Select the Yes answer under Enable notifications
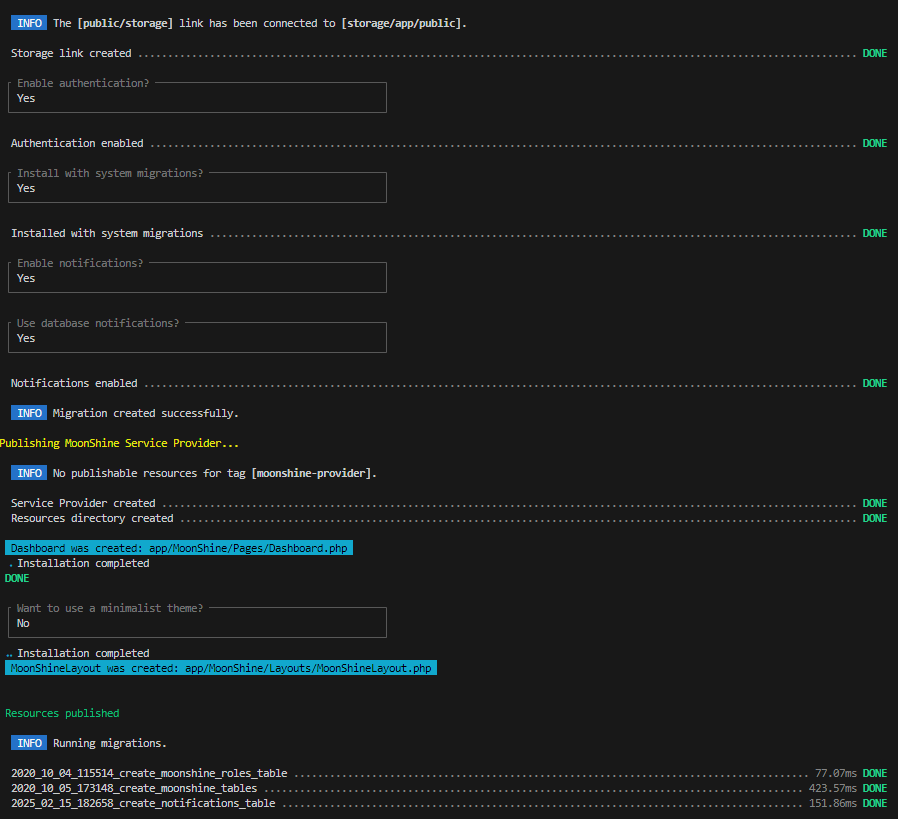 click(x=26, y=278)
